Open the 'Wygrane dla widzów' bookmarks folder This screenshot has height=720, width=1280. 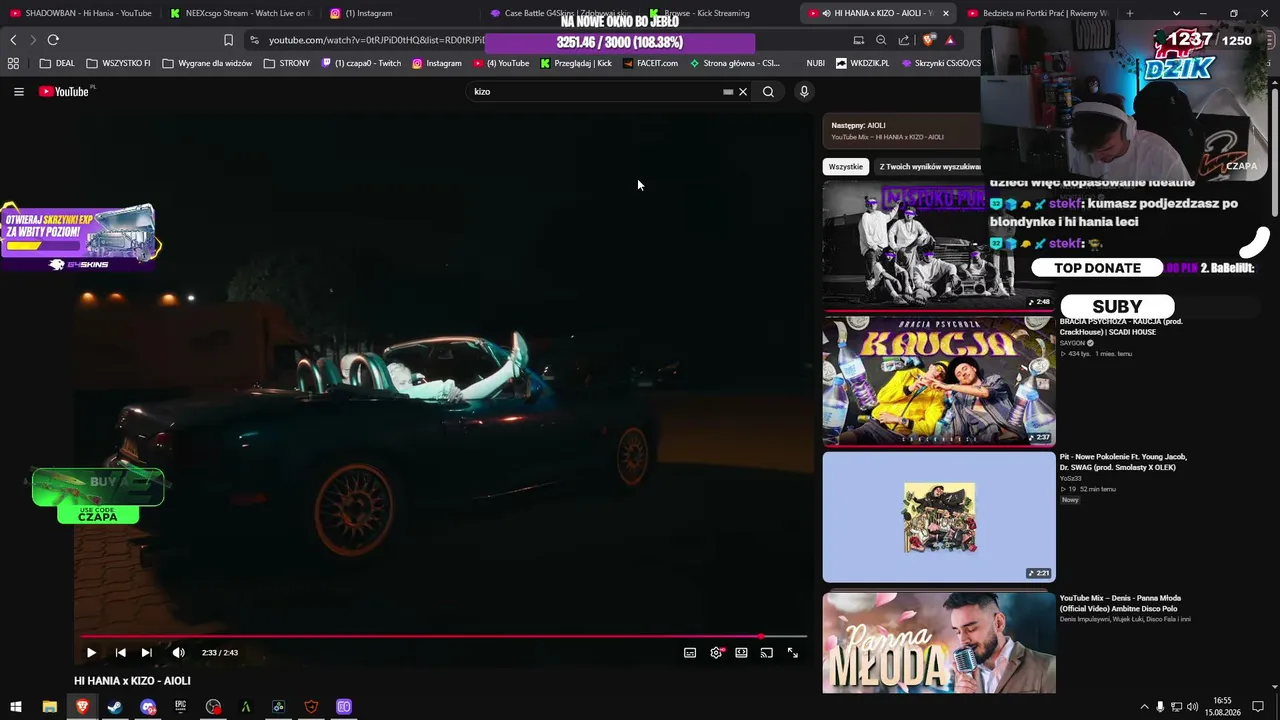[207, 63]
